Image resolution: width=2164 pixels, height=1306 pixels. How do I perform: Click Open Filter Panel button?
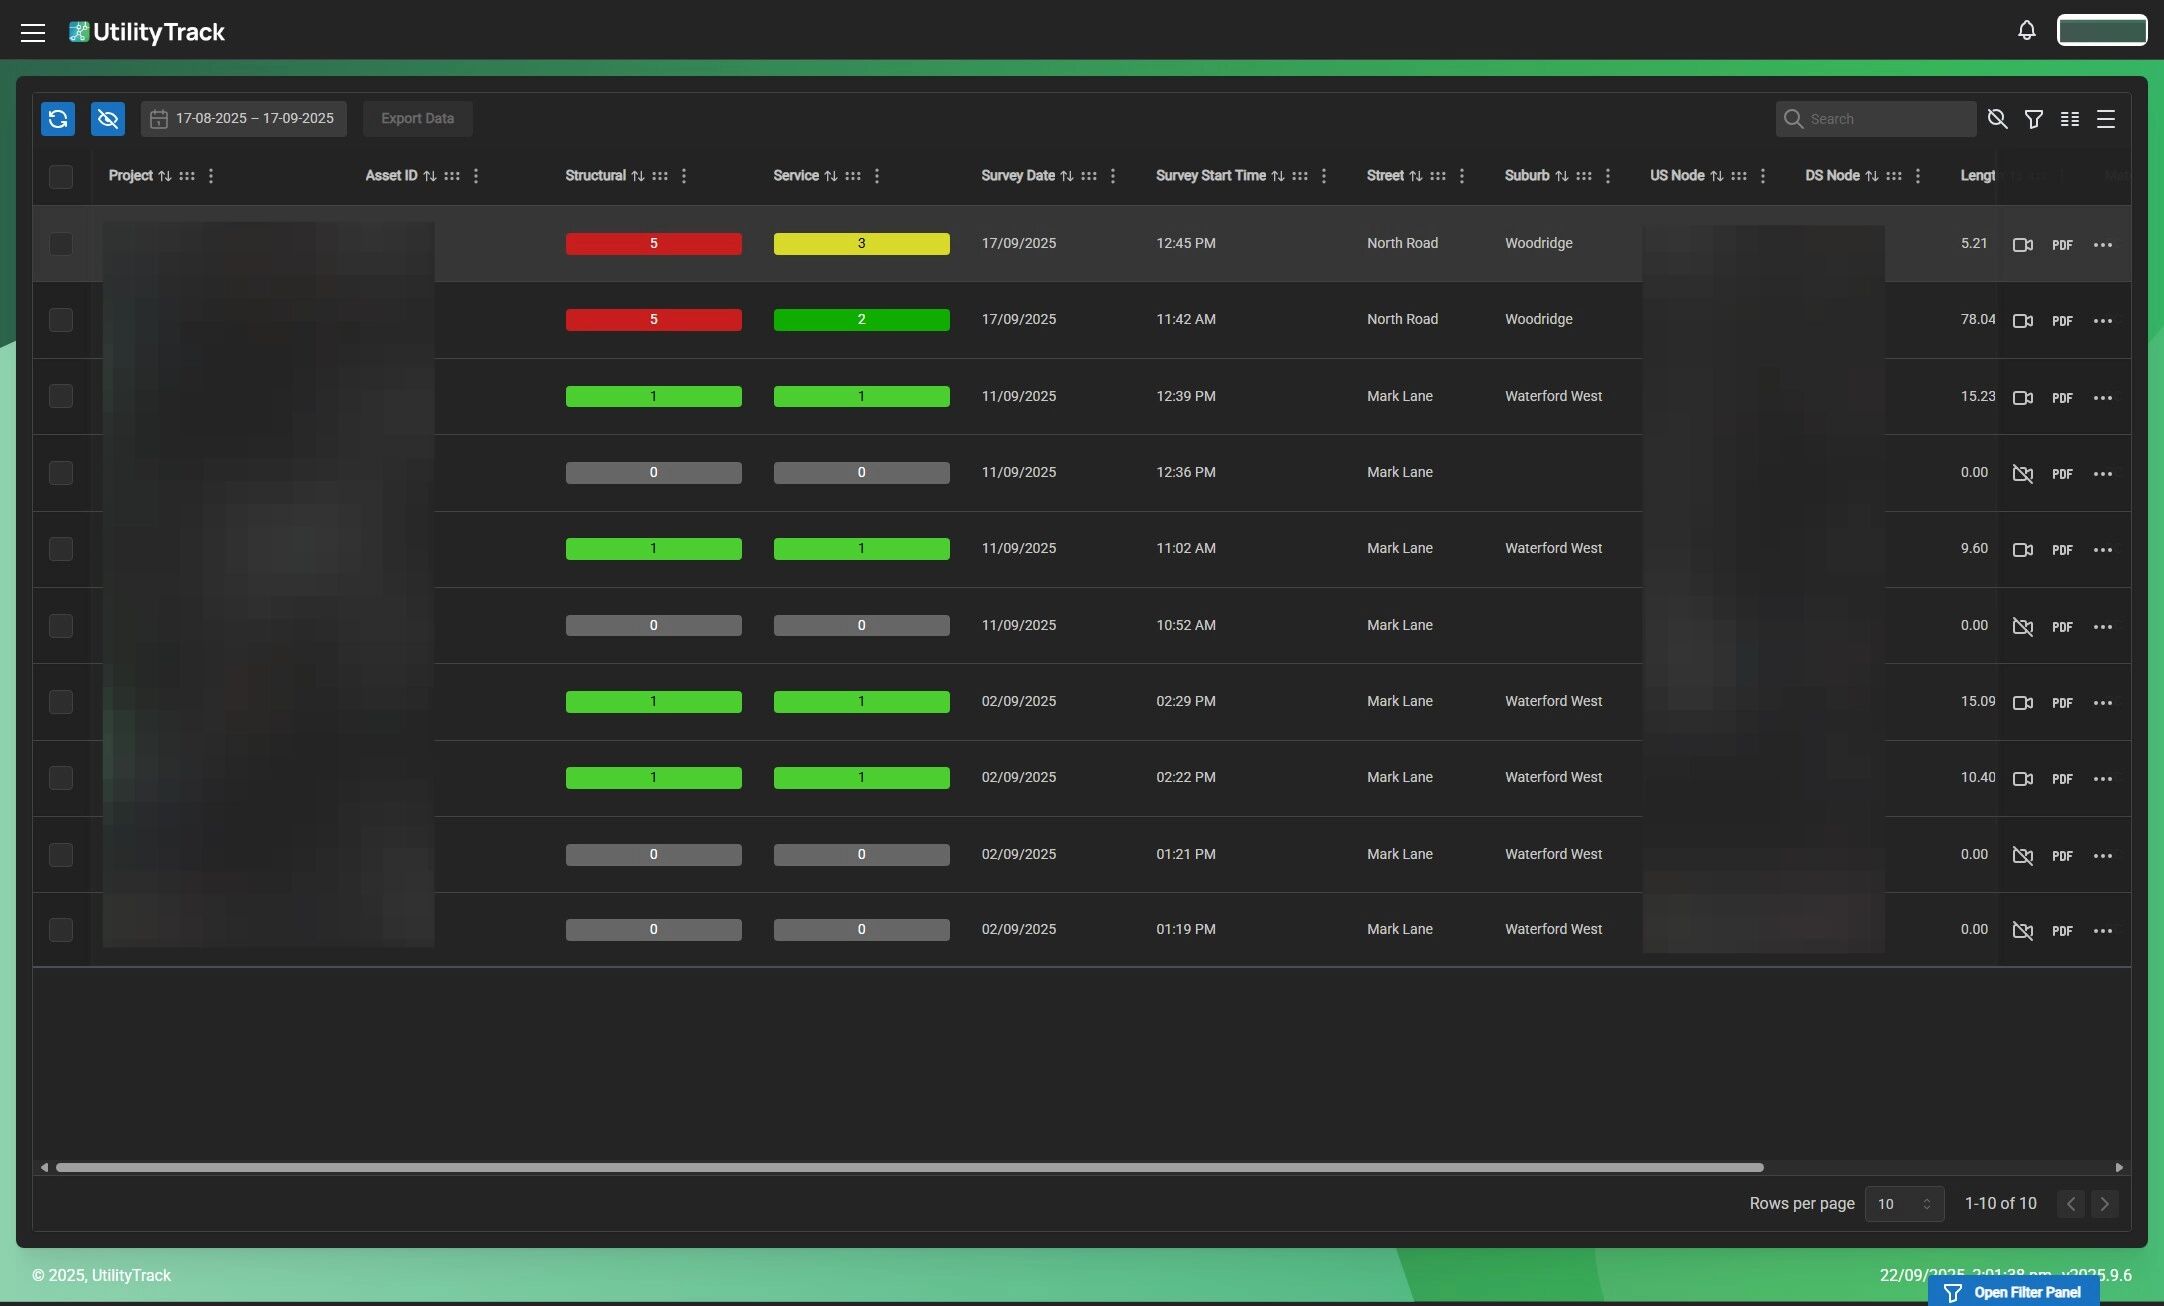2013,1292
